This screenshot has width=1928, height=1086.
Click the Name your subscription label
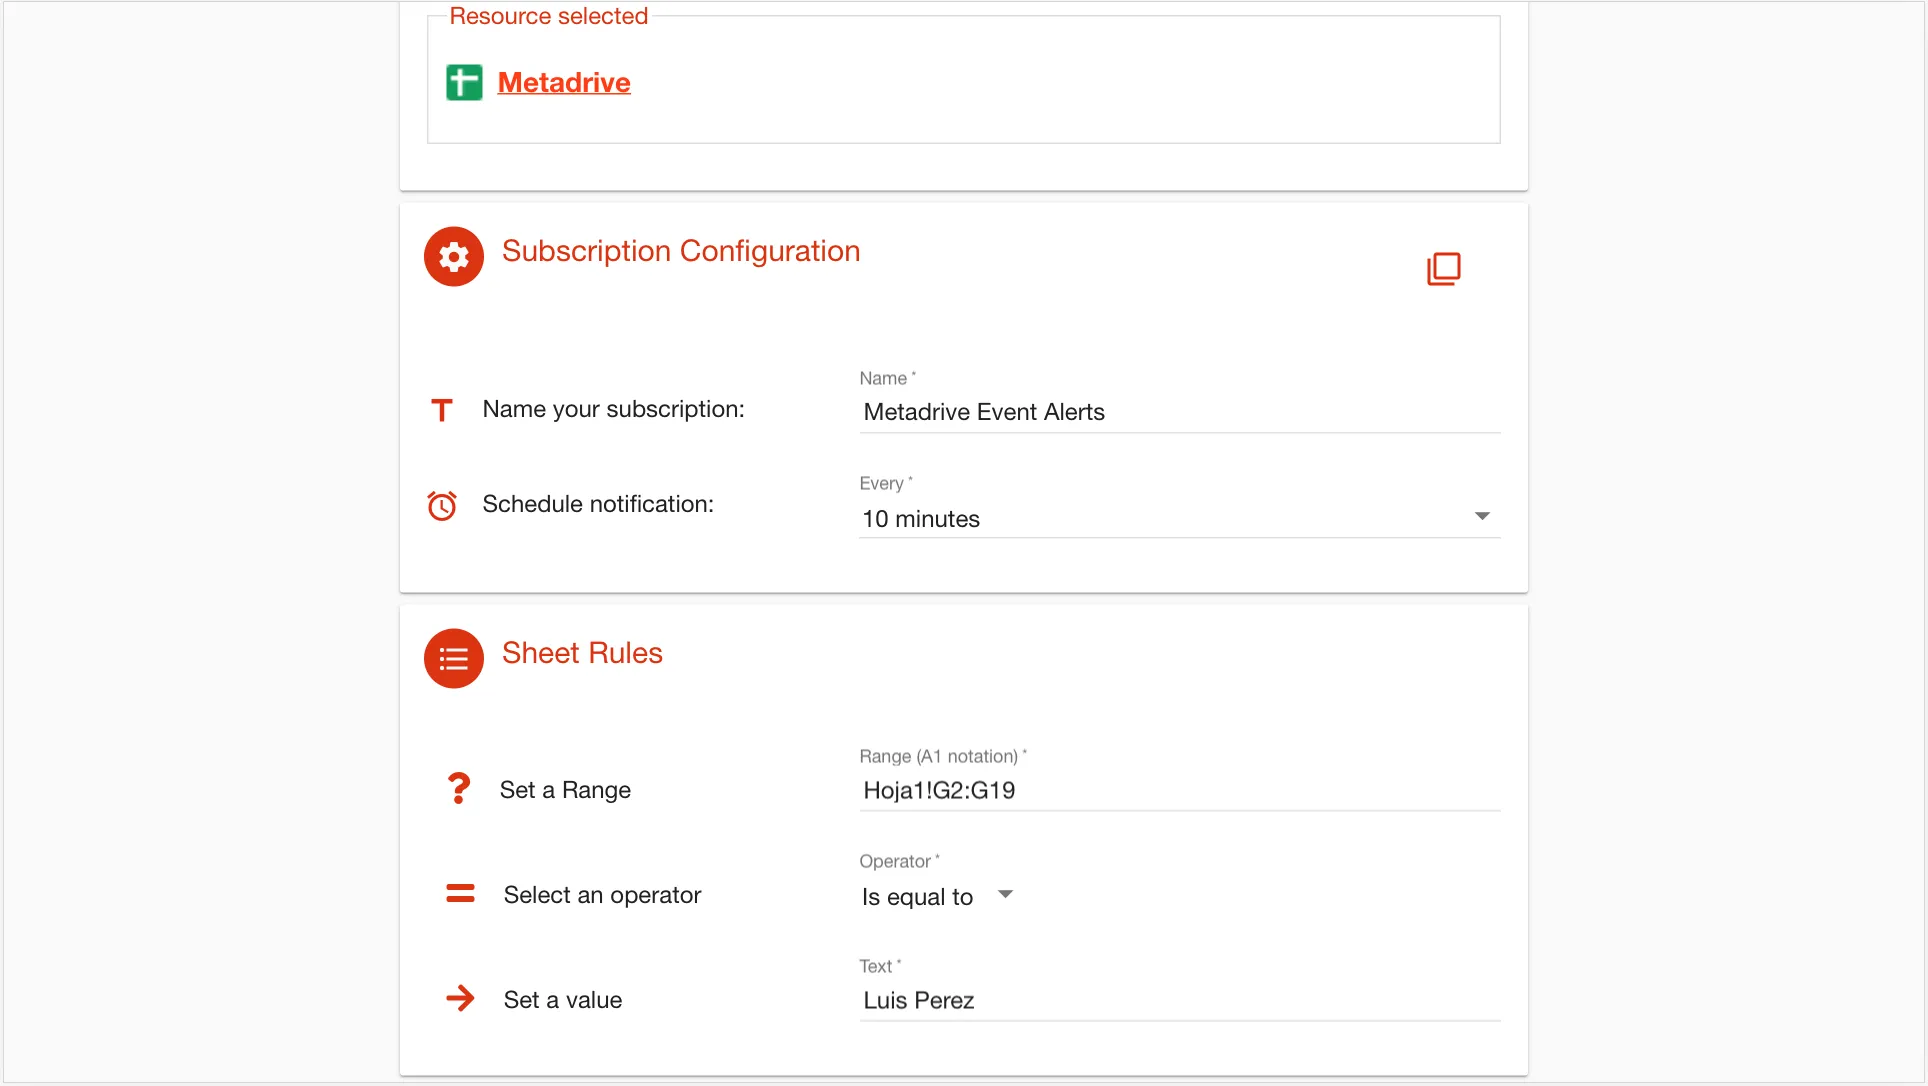613,409
